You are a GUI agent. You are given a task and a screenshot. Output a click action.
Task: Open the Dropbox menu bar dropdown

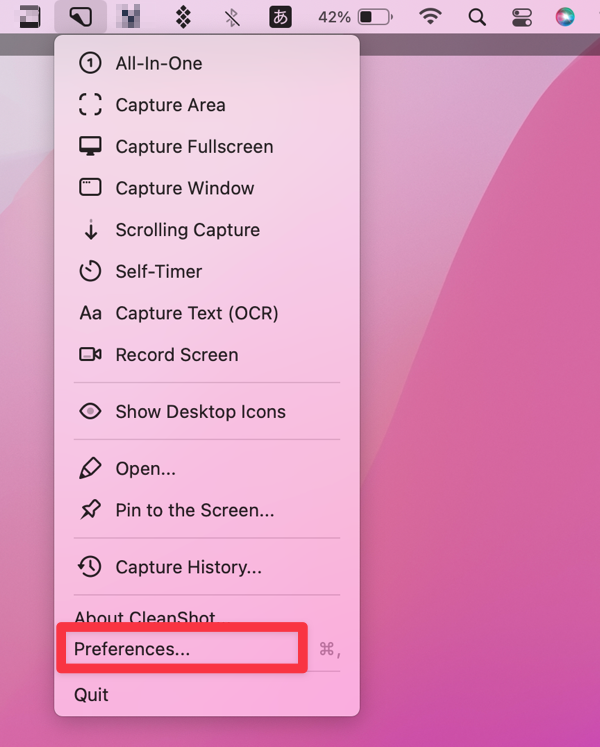[x=183, y=17]
